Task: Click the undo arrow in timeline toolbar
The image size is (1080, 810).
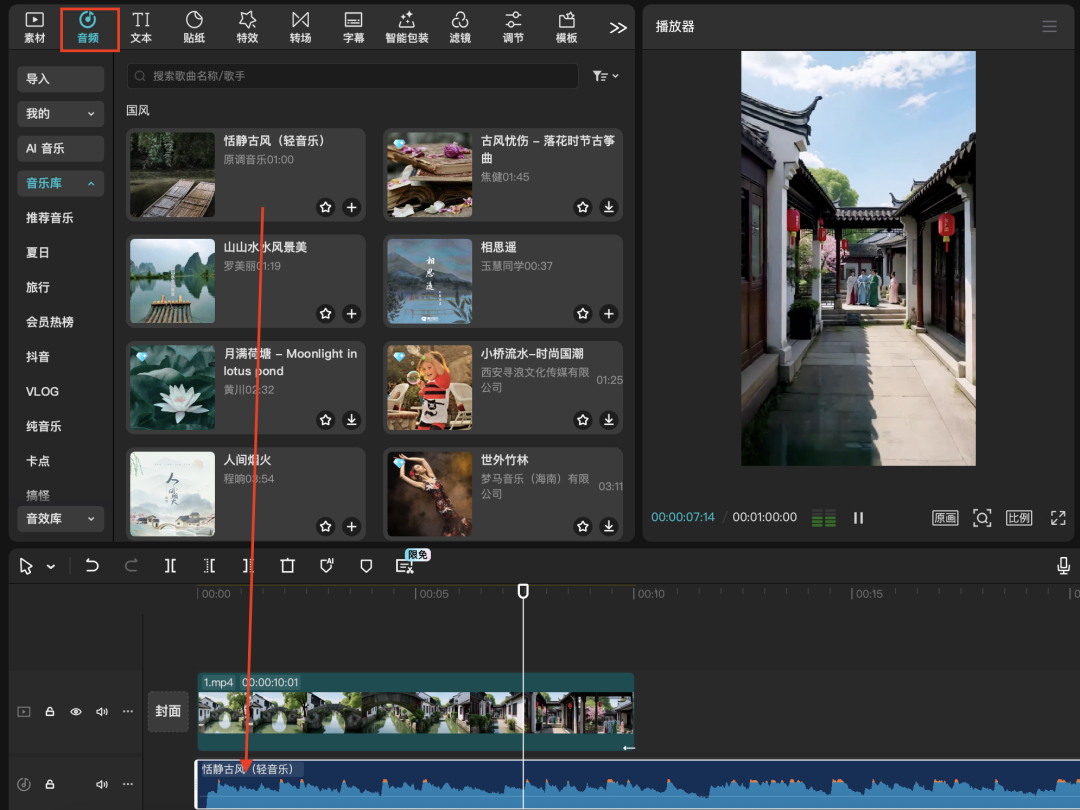Action: (x=92, y=566)
